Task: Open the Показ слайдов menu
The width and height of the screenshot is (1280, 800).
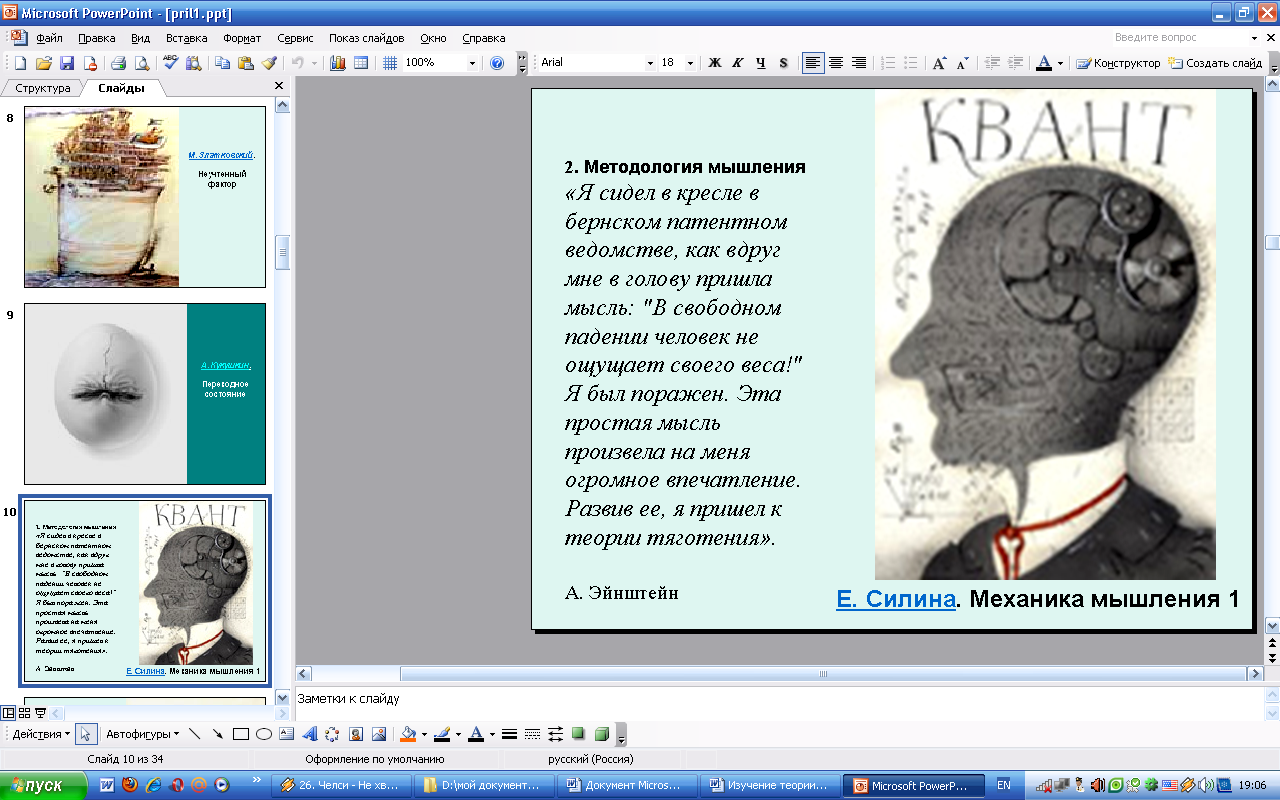Action: 366,38
